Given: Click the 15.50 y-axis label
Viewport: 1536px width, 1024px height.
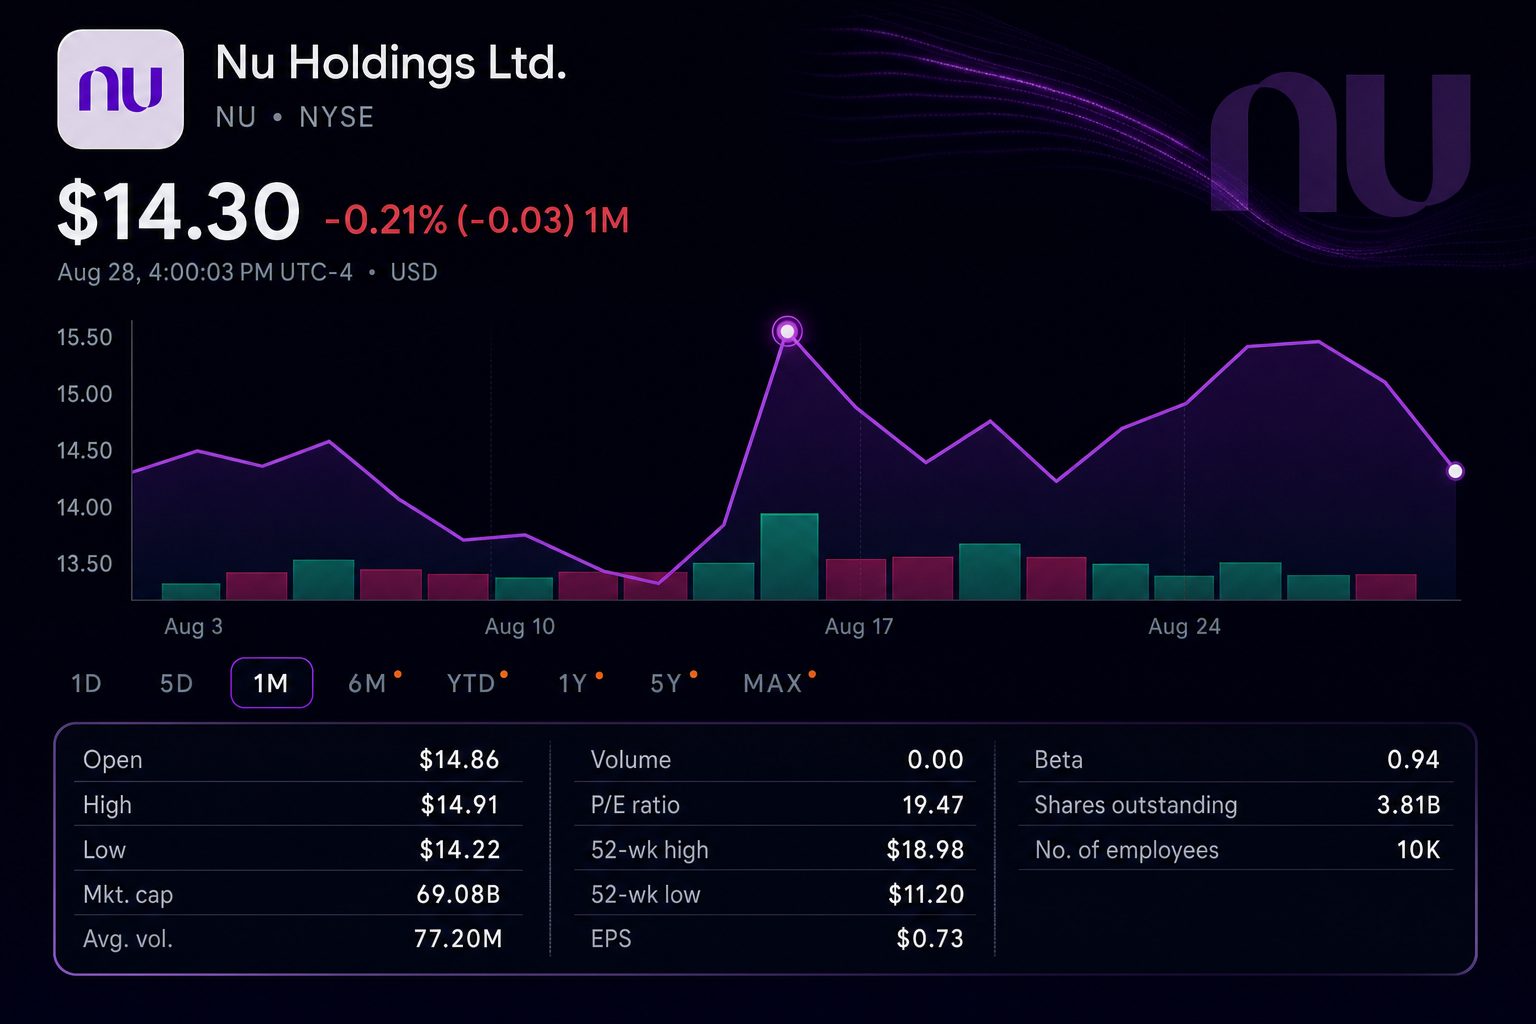Looking at the screenshot, I should 85,338.
